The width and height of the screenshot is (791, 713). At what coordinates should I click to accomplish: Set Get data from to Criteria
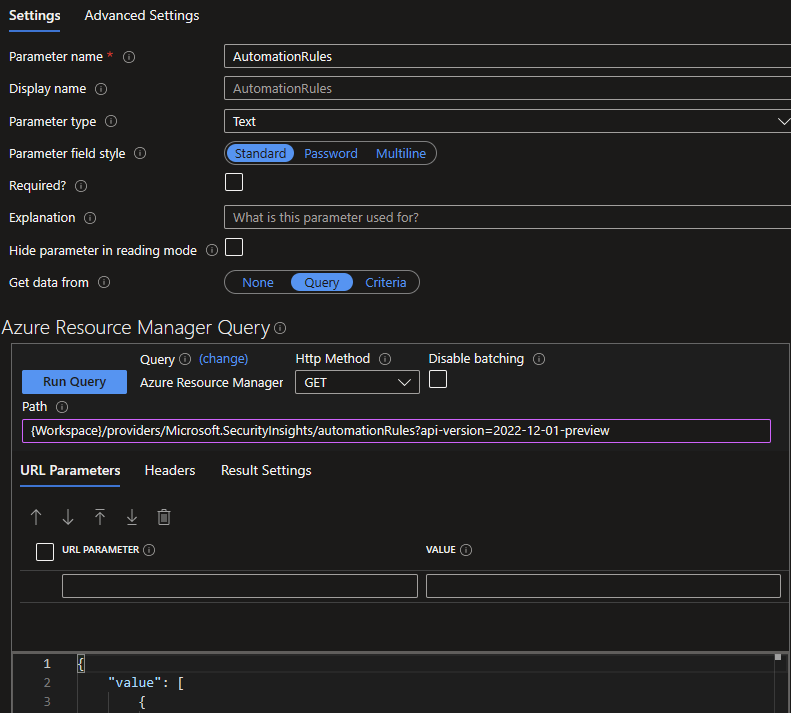(386, 283)
